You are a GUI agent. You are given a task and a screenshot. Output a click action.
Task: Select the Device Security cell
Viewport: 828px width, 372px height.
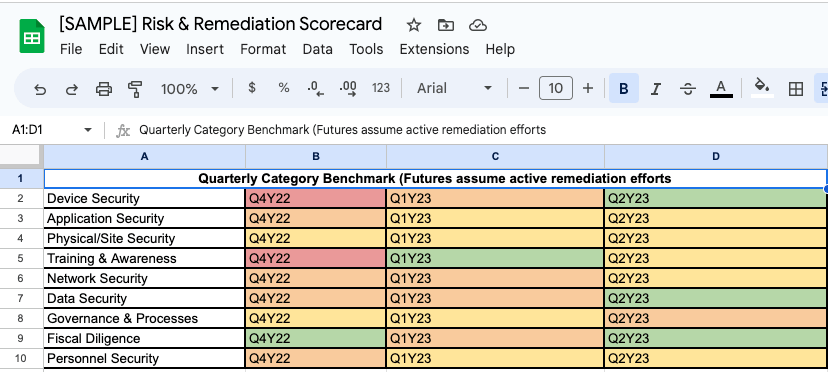point(145,199)
